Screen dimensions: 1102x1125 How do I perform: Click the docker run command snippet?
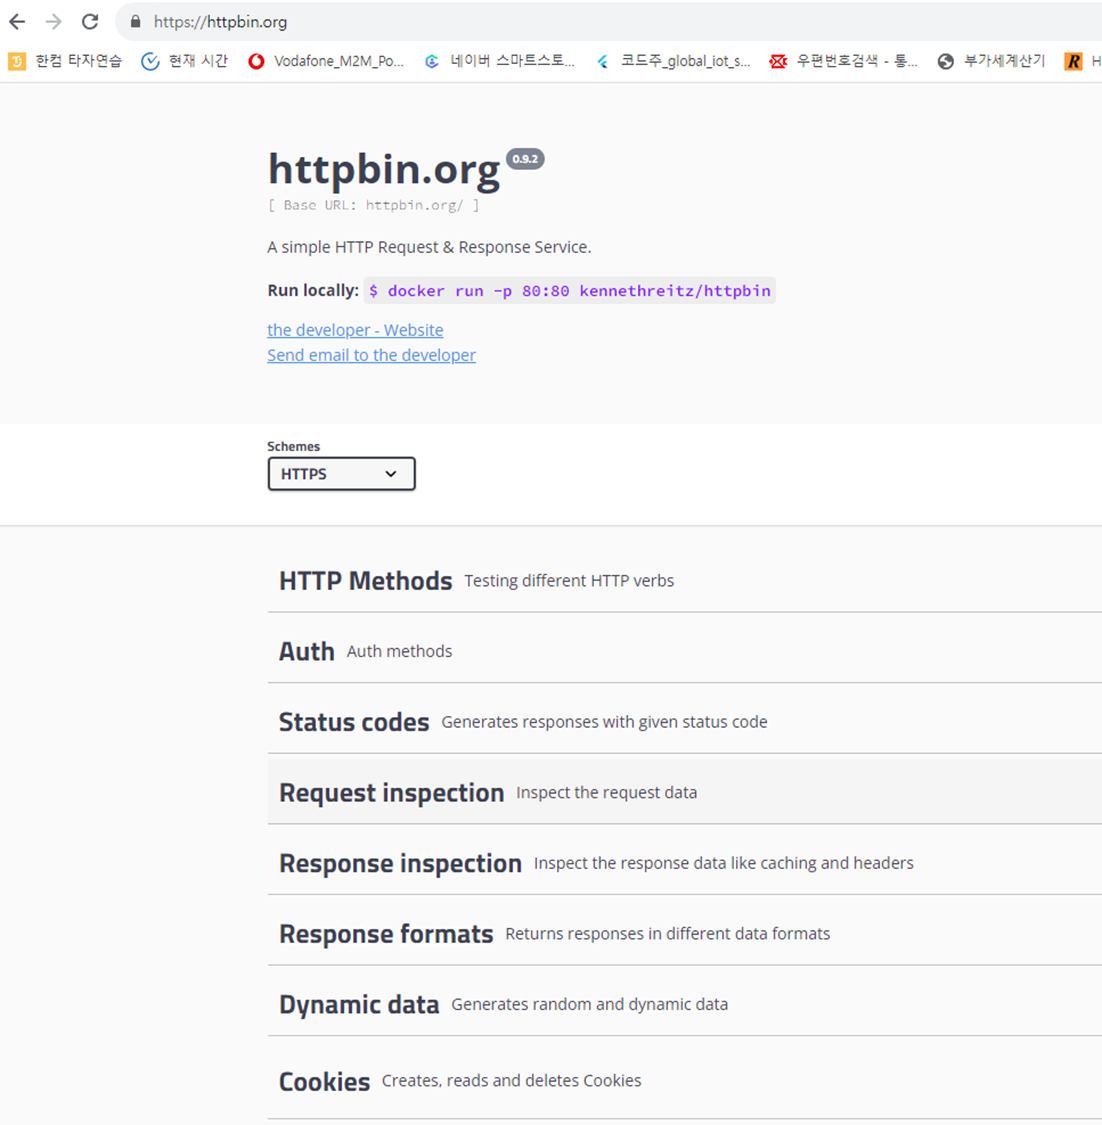(x=570, y=291)
